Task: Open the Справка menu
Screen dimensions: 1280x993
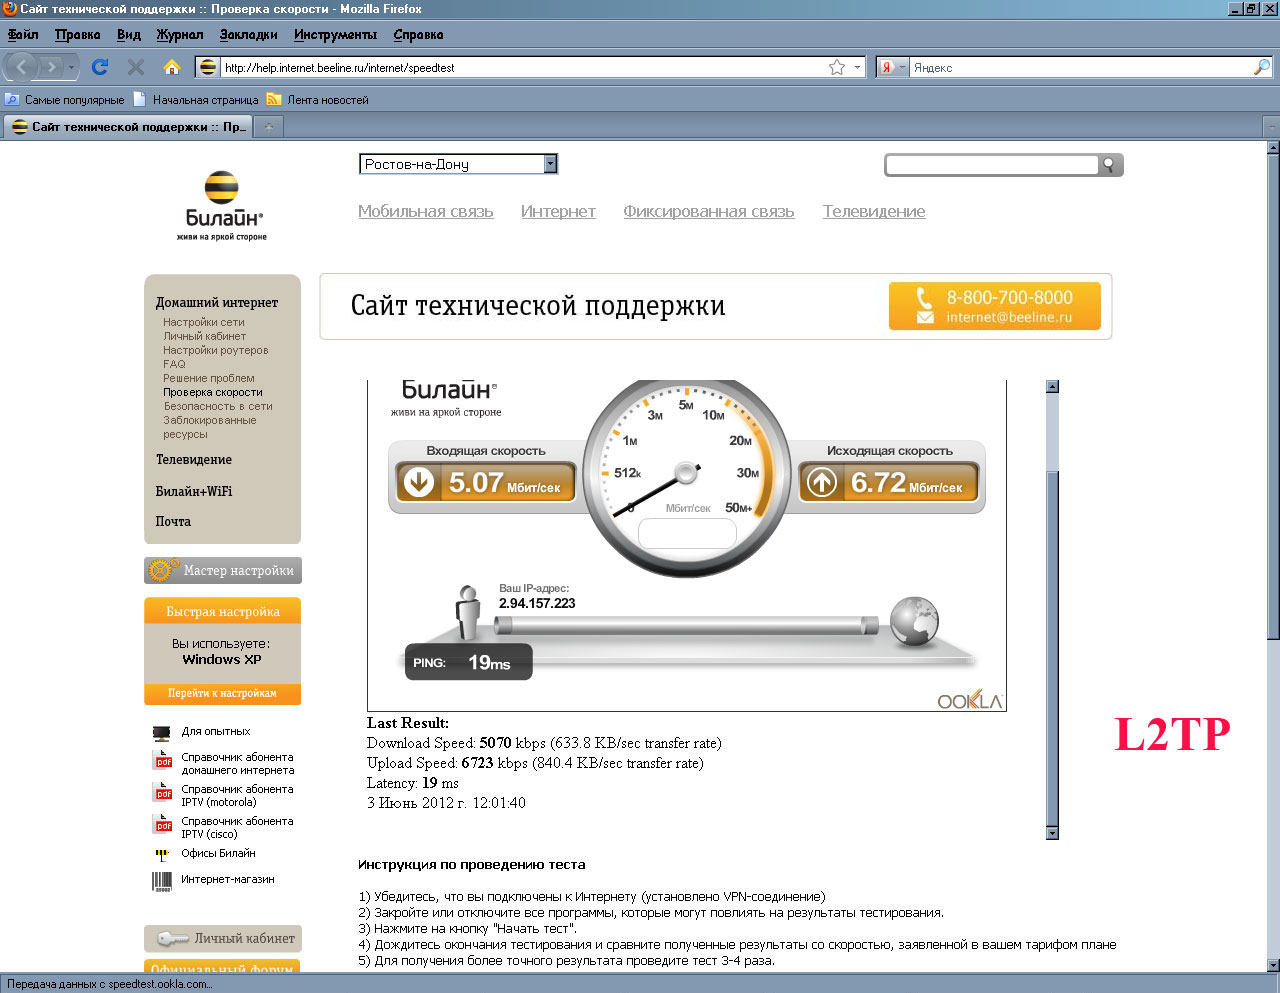Action: click(x=418, y=34)
